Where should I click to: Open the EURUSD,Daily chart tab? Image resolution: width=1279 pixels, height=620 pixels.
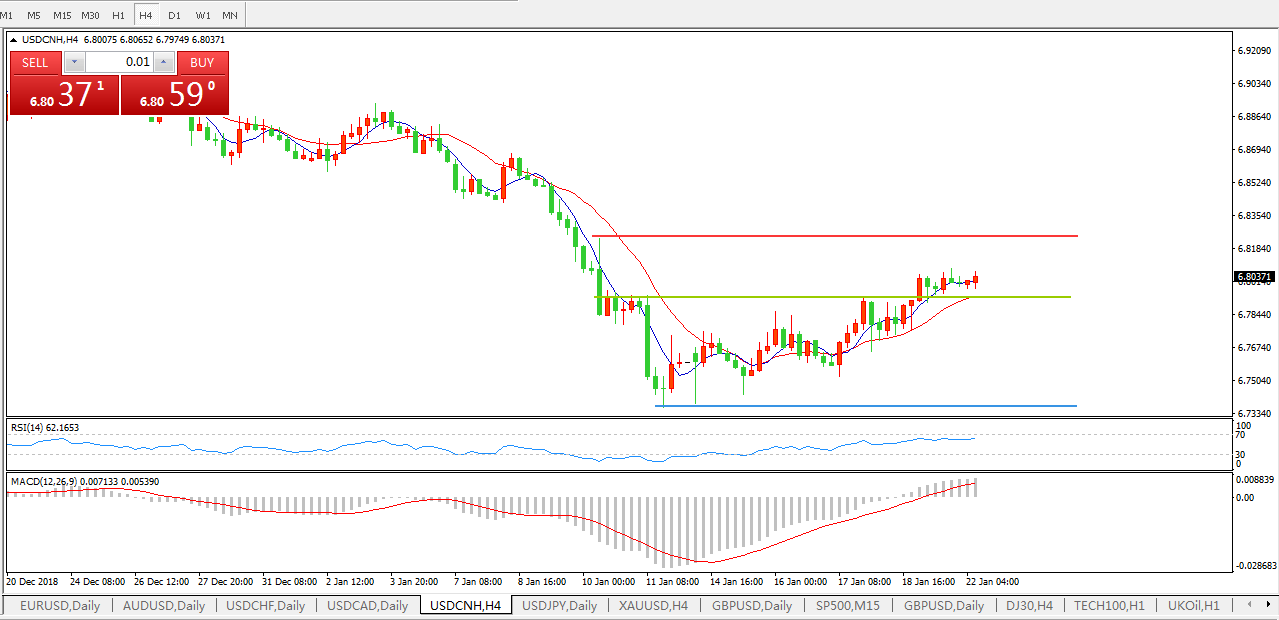click(x=58, y=605)
